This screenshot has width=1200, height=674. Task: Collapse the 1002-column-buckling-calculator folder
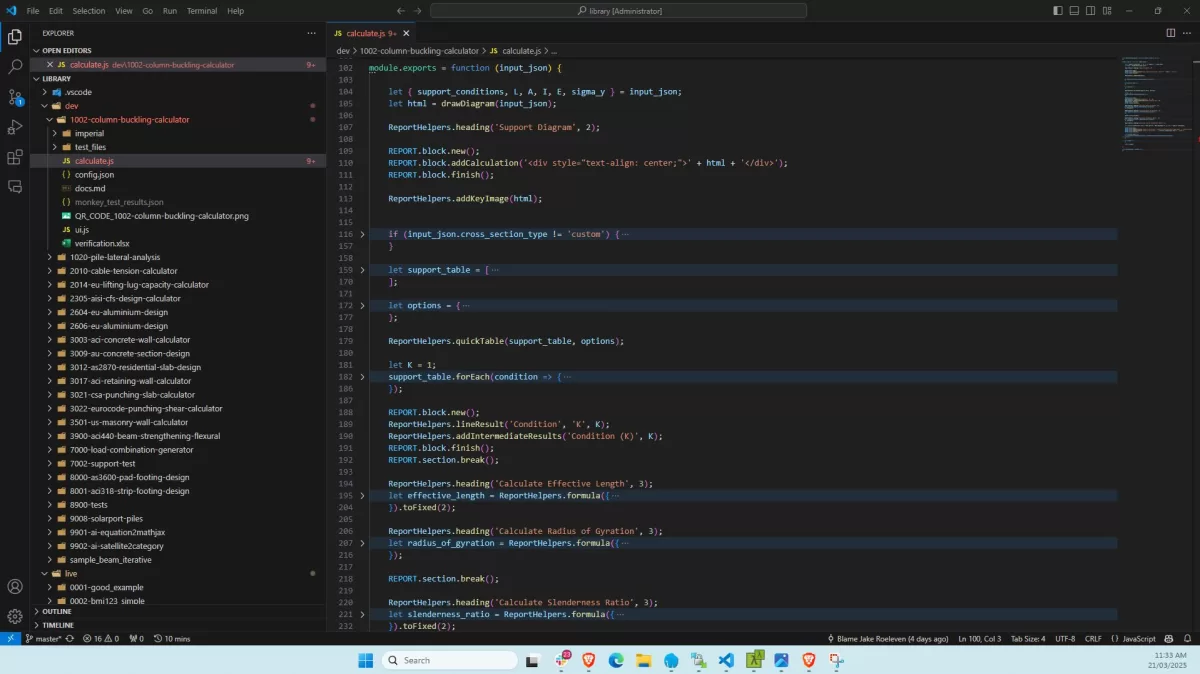tap(129, 120)
